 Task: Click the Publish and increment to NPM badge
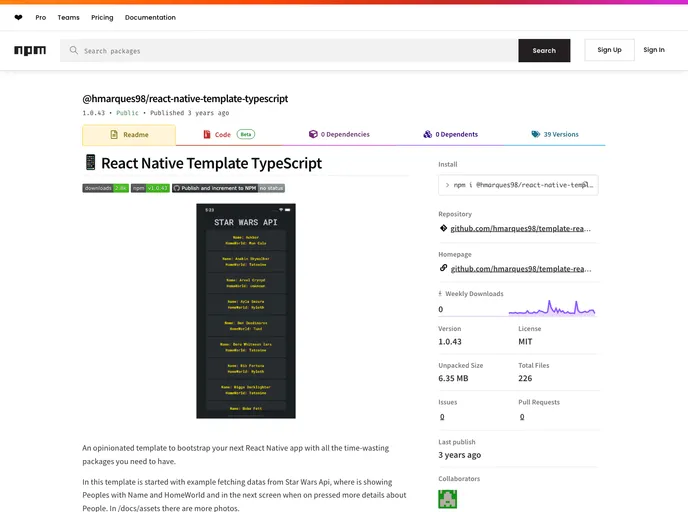(228, 188)
